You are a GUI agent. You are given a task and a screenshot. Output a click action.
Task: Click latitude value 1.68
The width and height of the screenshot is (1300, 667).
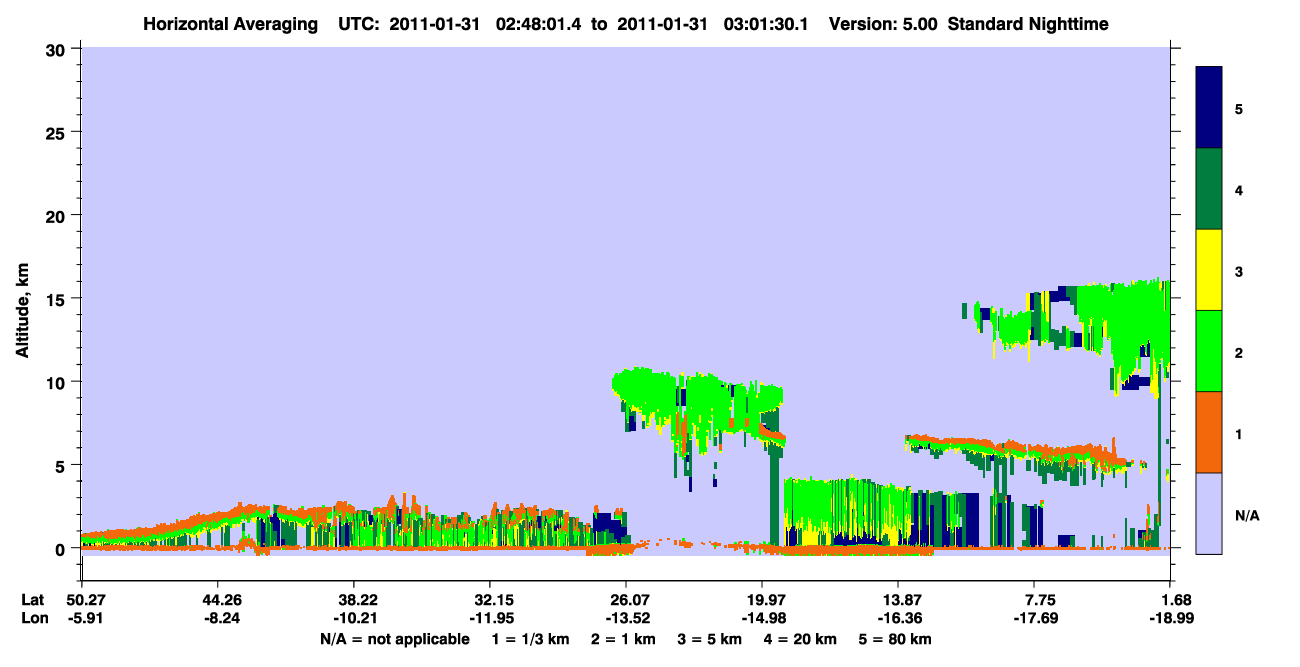(1174, 600)
